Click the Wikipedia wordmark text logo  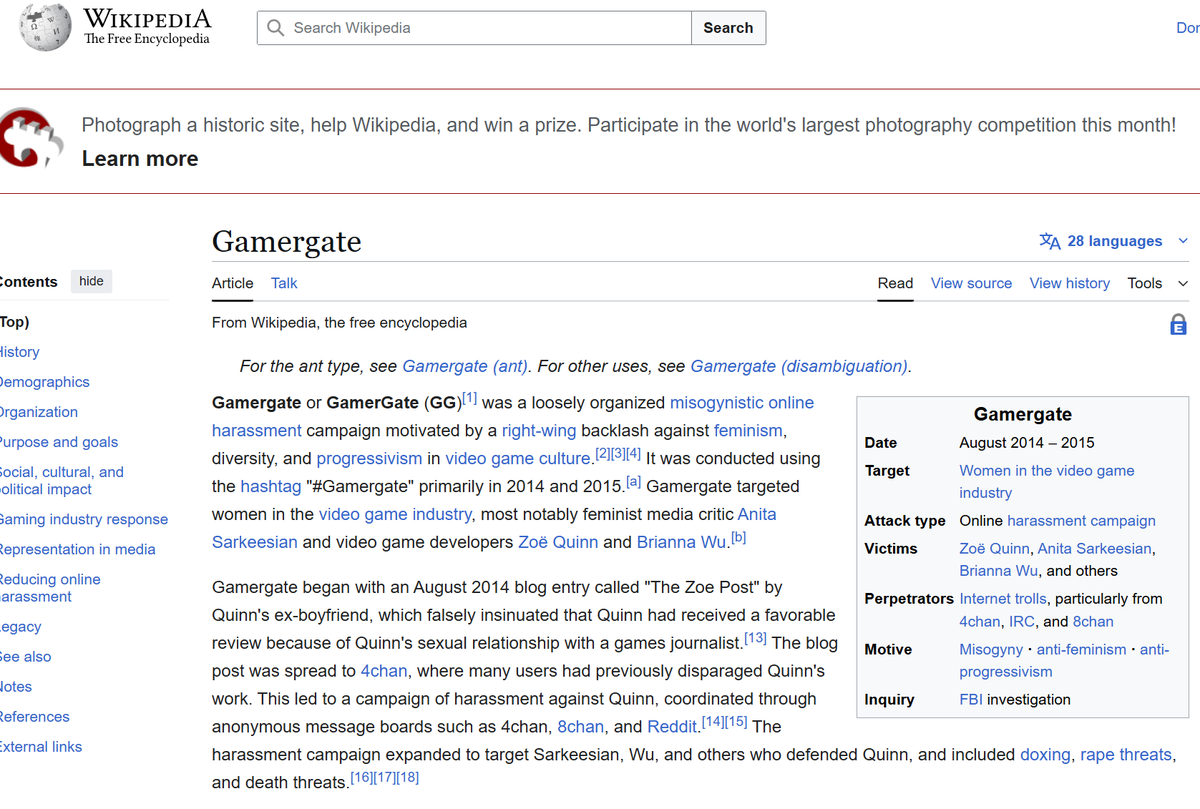tap(147, 27)
